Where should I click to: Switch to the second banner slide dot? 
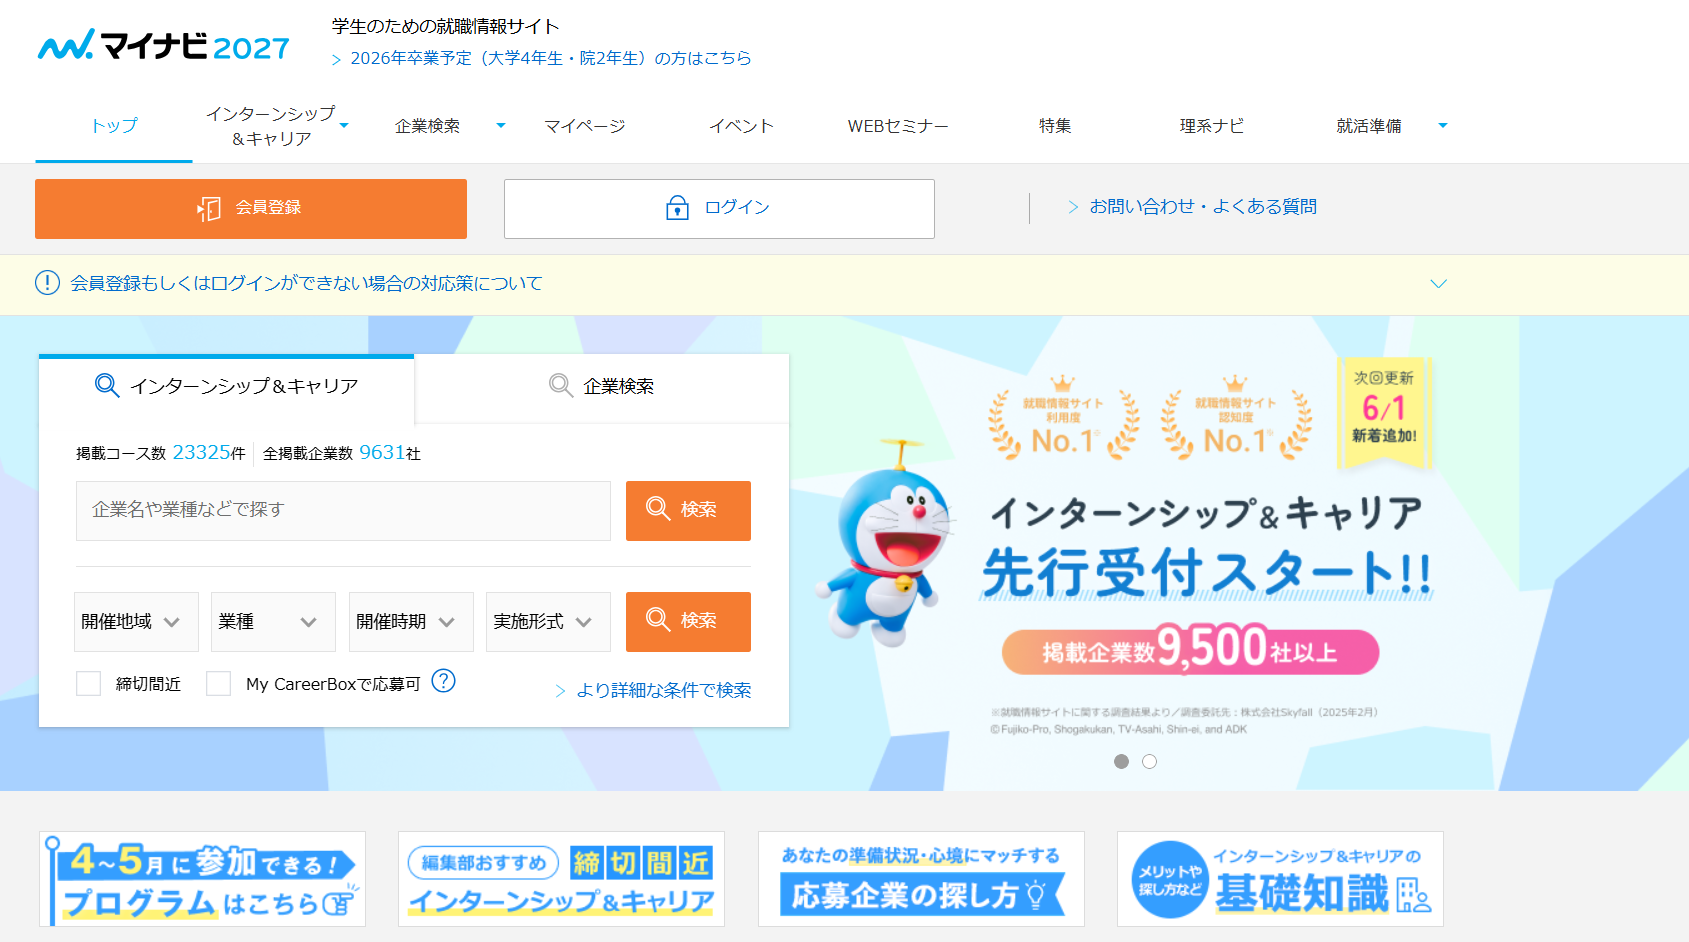point(1149,762)
